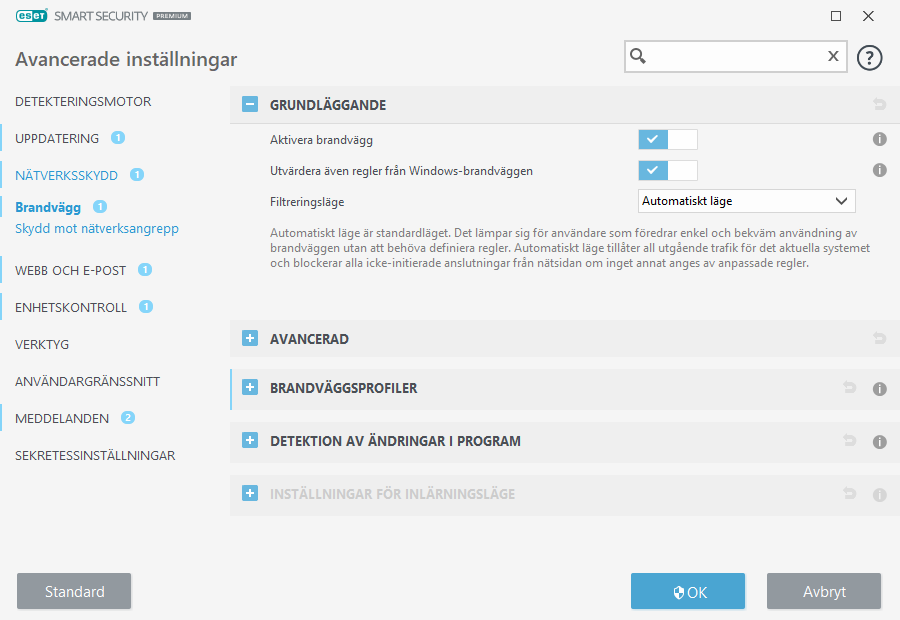Viewport: 900px width, 620px height.
Task: Click the ESET logo in title bar
Action: [x=32, y=16]
